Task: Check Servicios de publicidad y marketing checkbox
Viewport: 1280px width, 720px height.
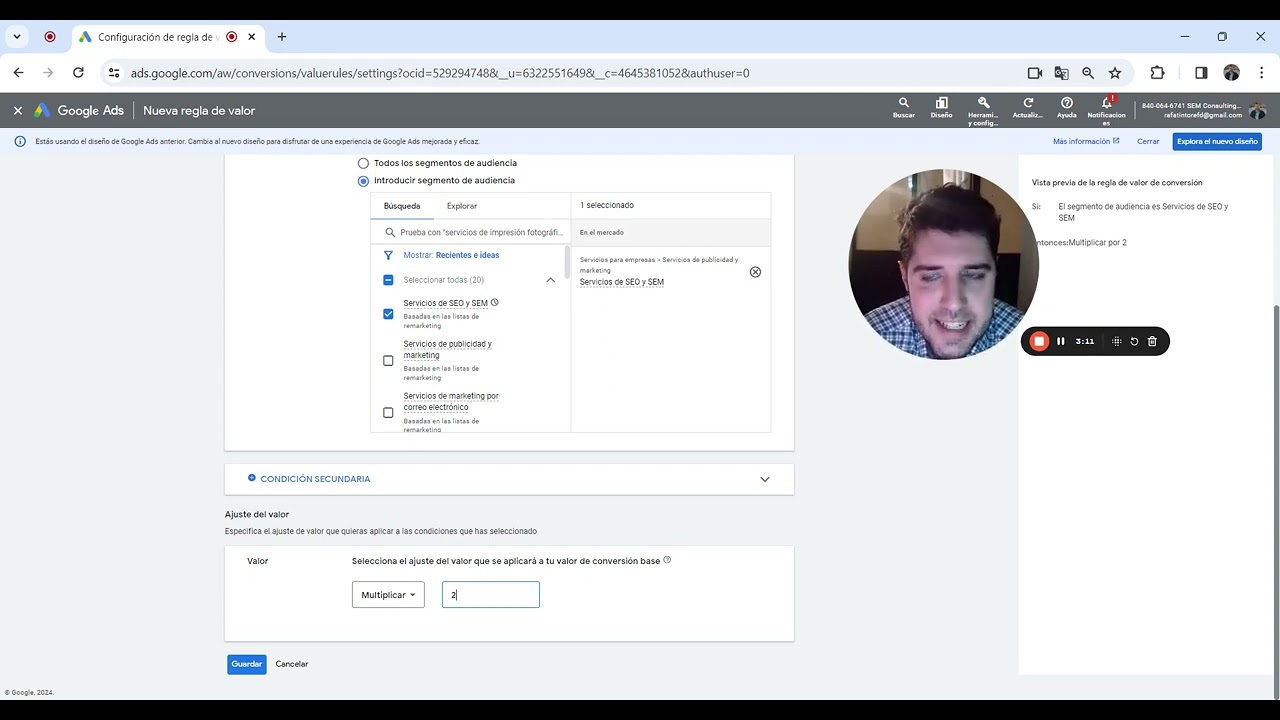Action: (388, 361)
